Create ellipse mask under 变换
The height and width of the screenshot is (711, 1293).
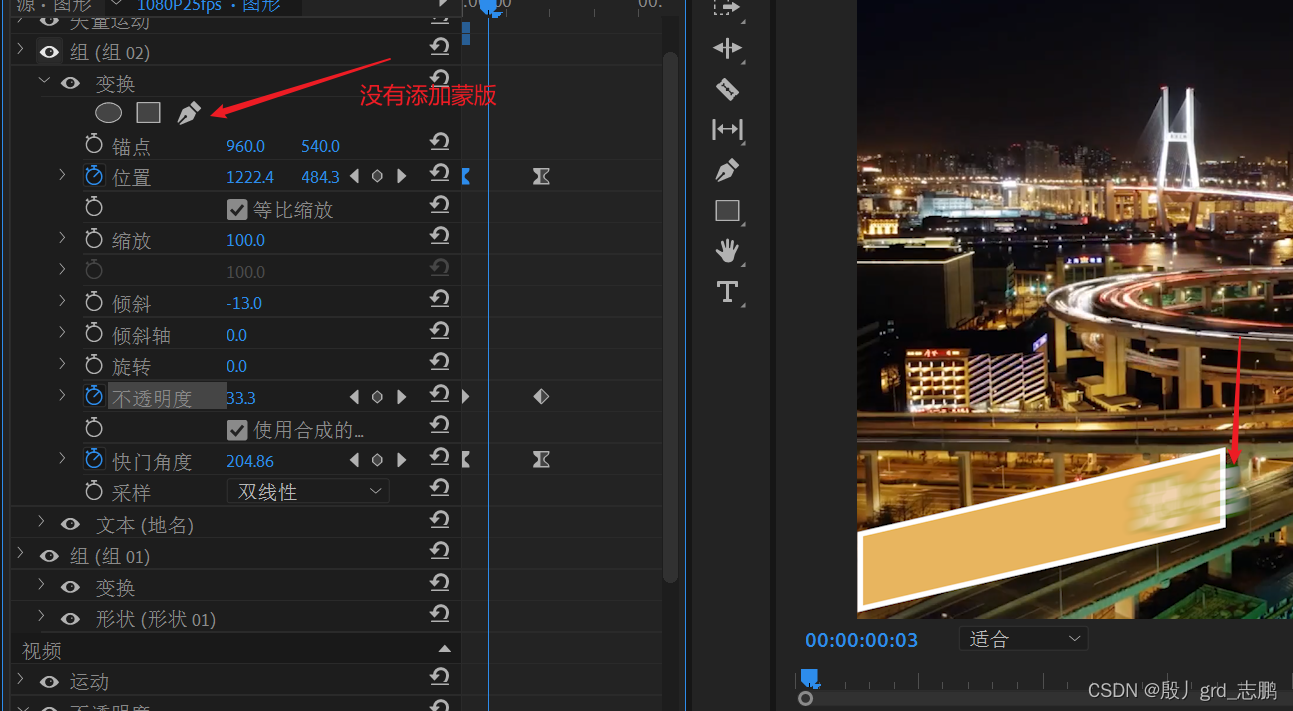(x=108, y=113)
